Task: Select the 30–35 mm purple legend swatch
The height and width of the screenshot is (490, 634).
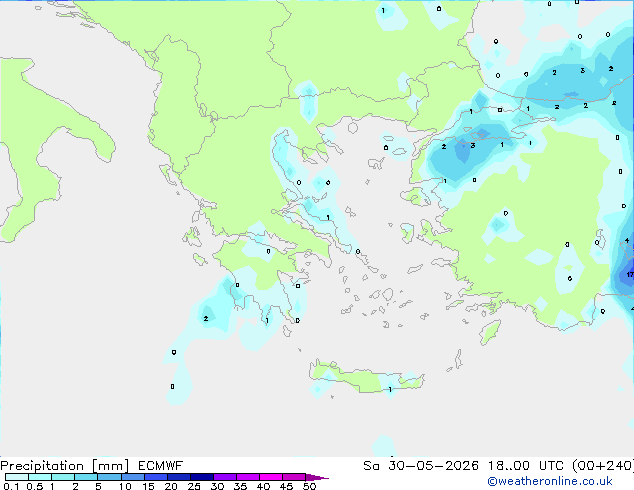Action: [225, 477]
